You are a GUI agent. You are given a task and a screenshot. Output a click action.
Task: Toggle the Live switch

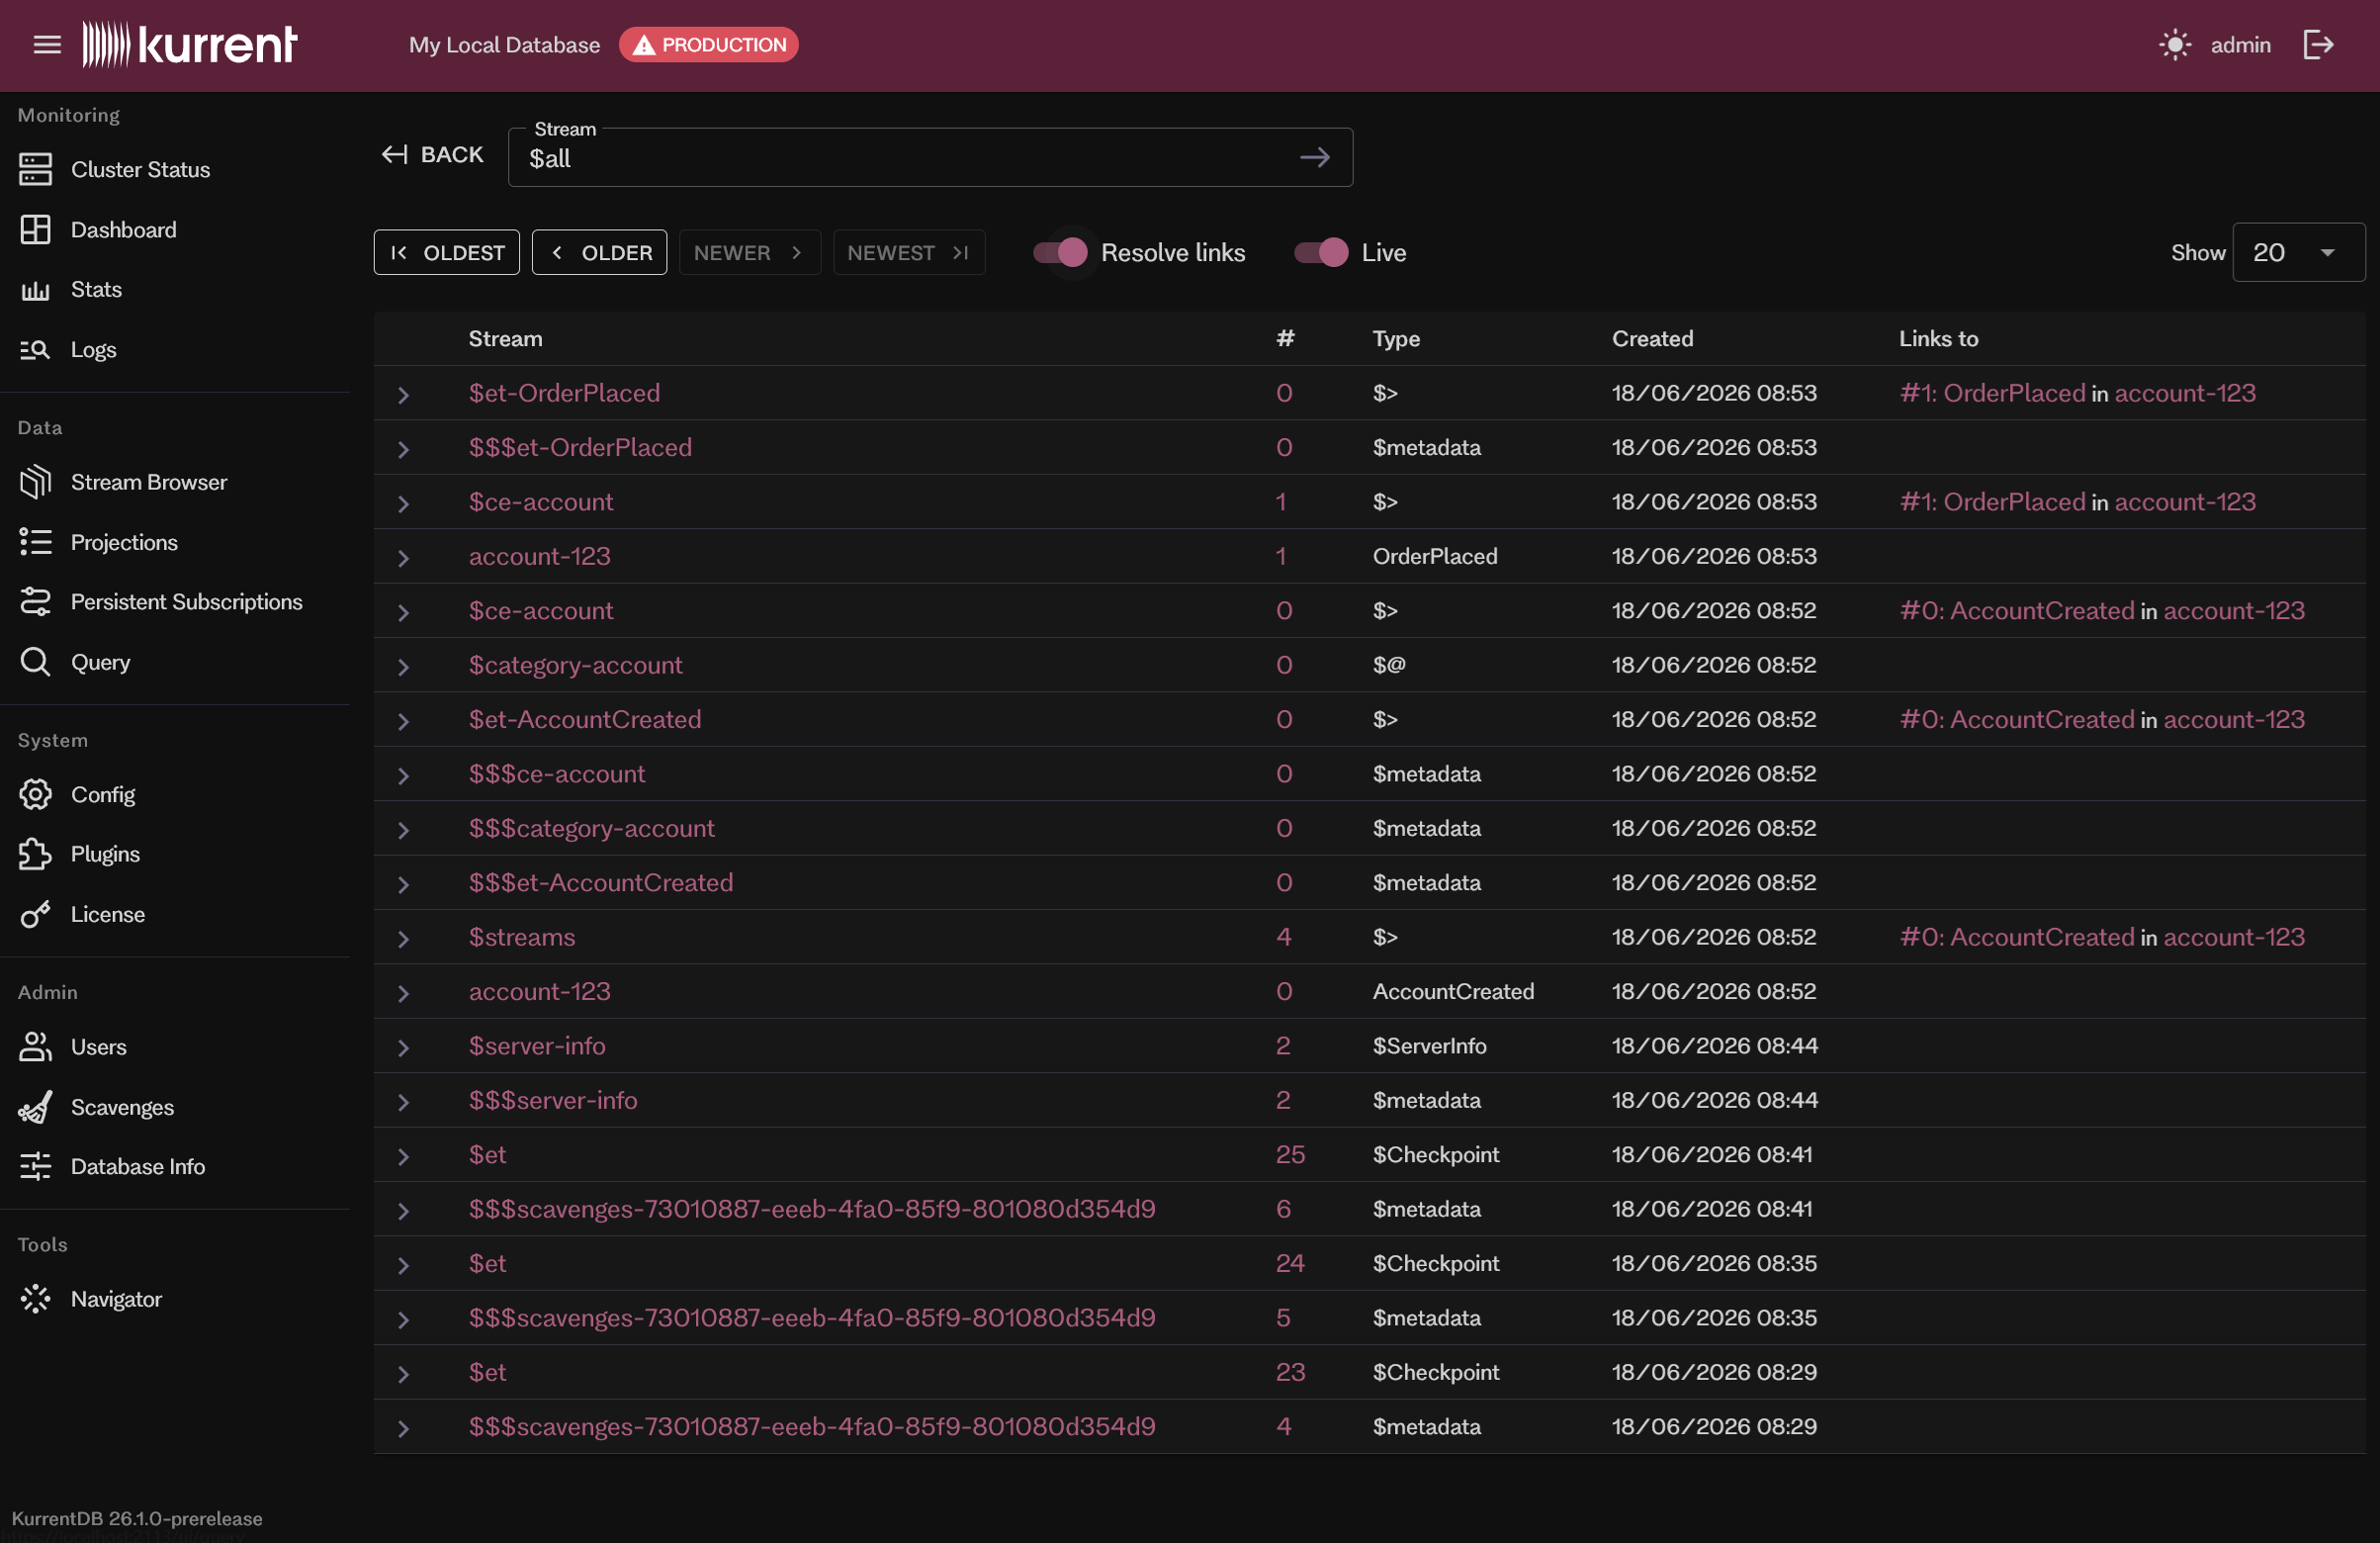click(1321, 252)
